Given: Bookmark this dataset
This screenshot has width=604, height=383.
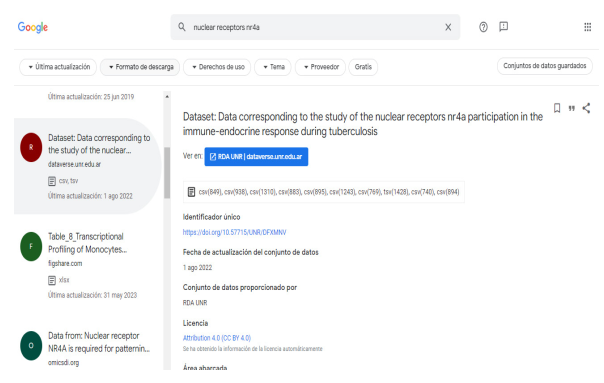Looking at the screenshot, I should pos(557,108).
